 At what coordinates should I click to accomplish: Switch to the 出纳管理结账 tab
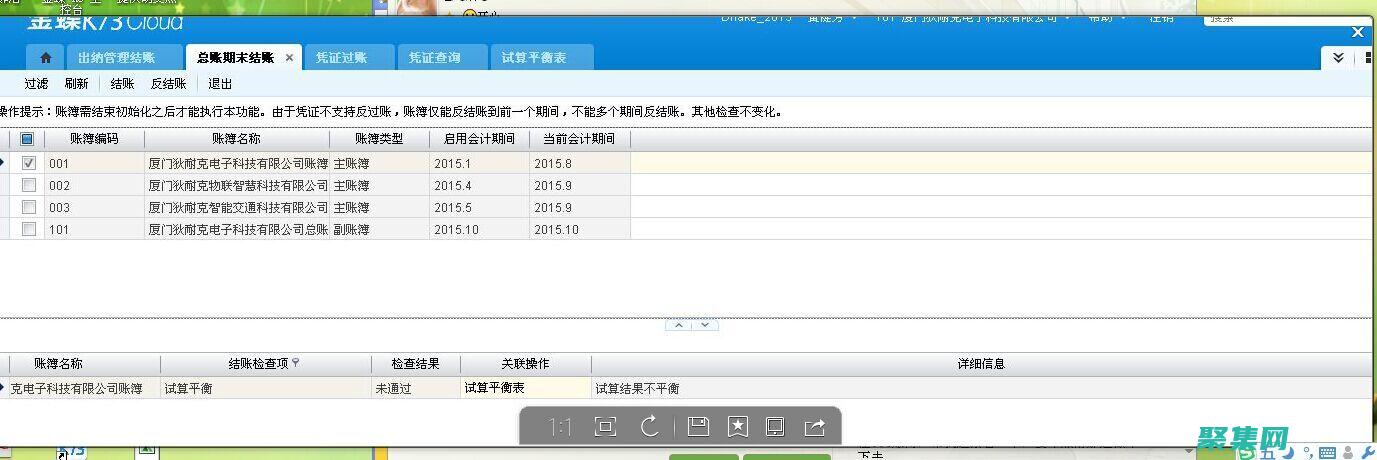click(x=122, y=58)
